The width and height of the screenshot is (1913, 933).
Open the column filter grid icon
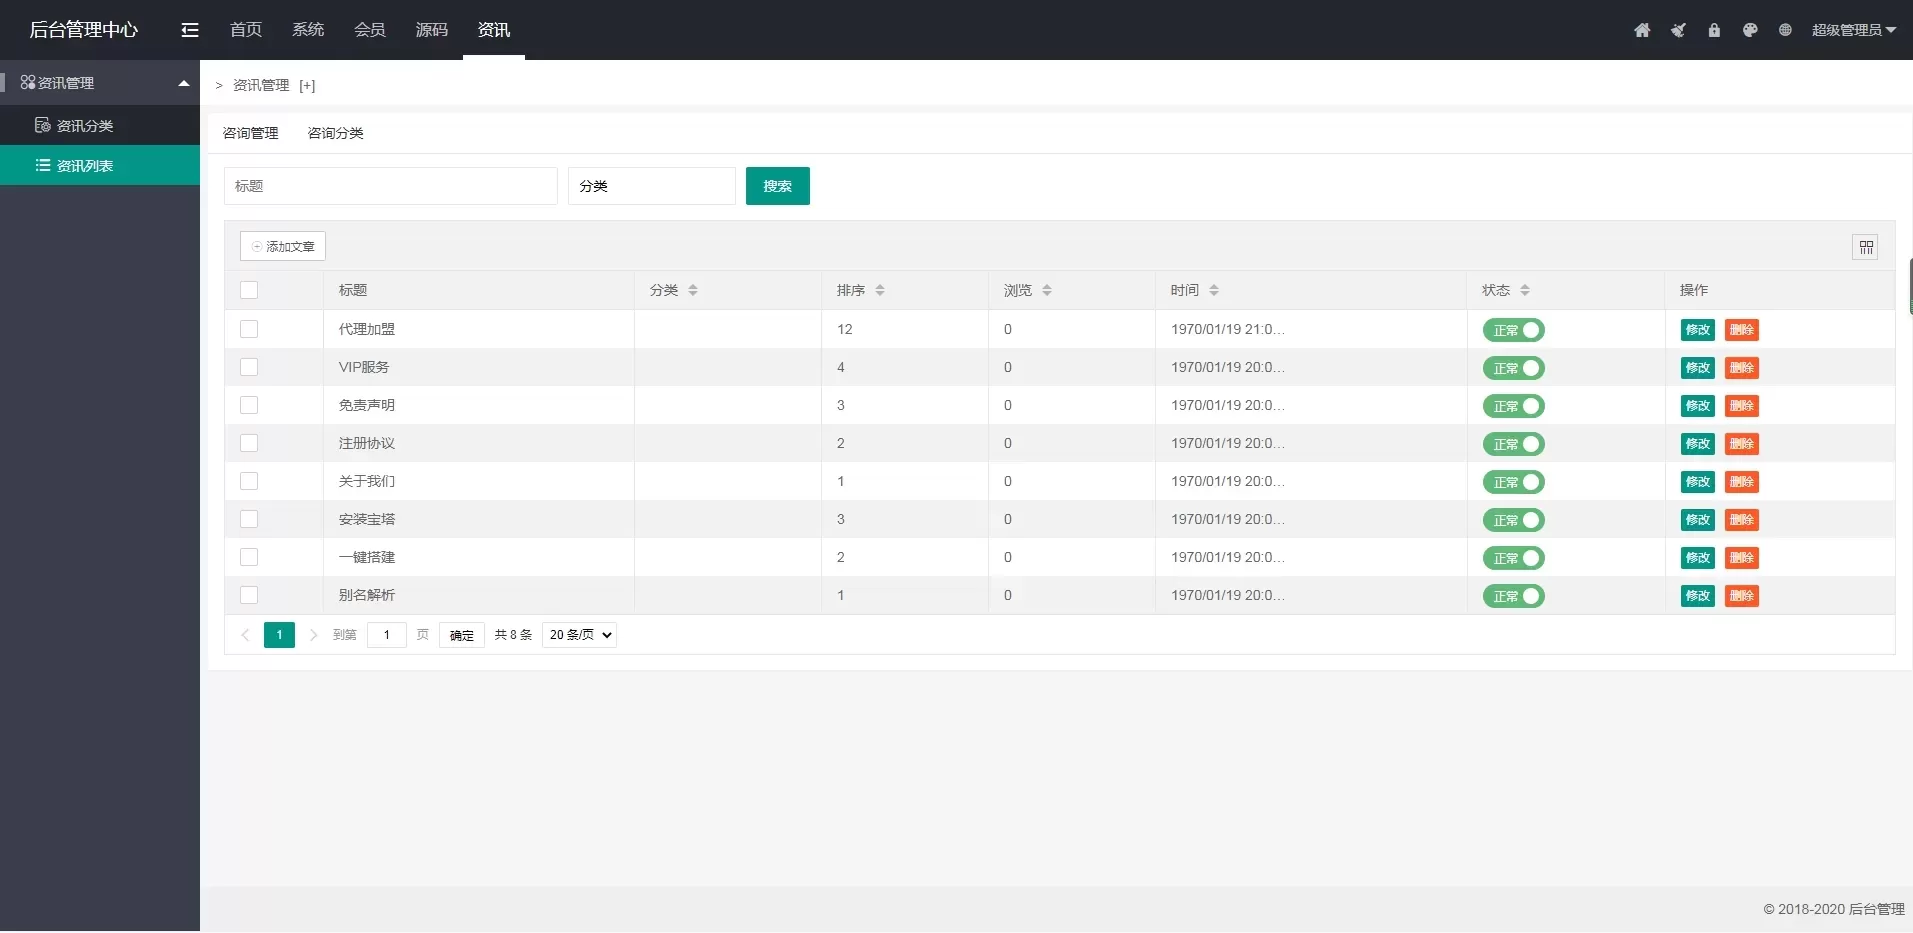(x=1866, y=247)
